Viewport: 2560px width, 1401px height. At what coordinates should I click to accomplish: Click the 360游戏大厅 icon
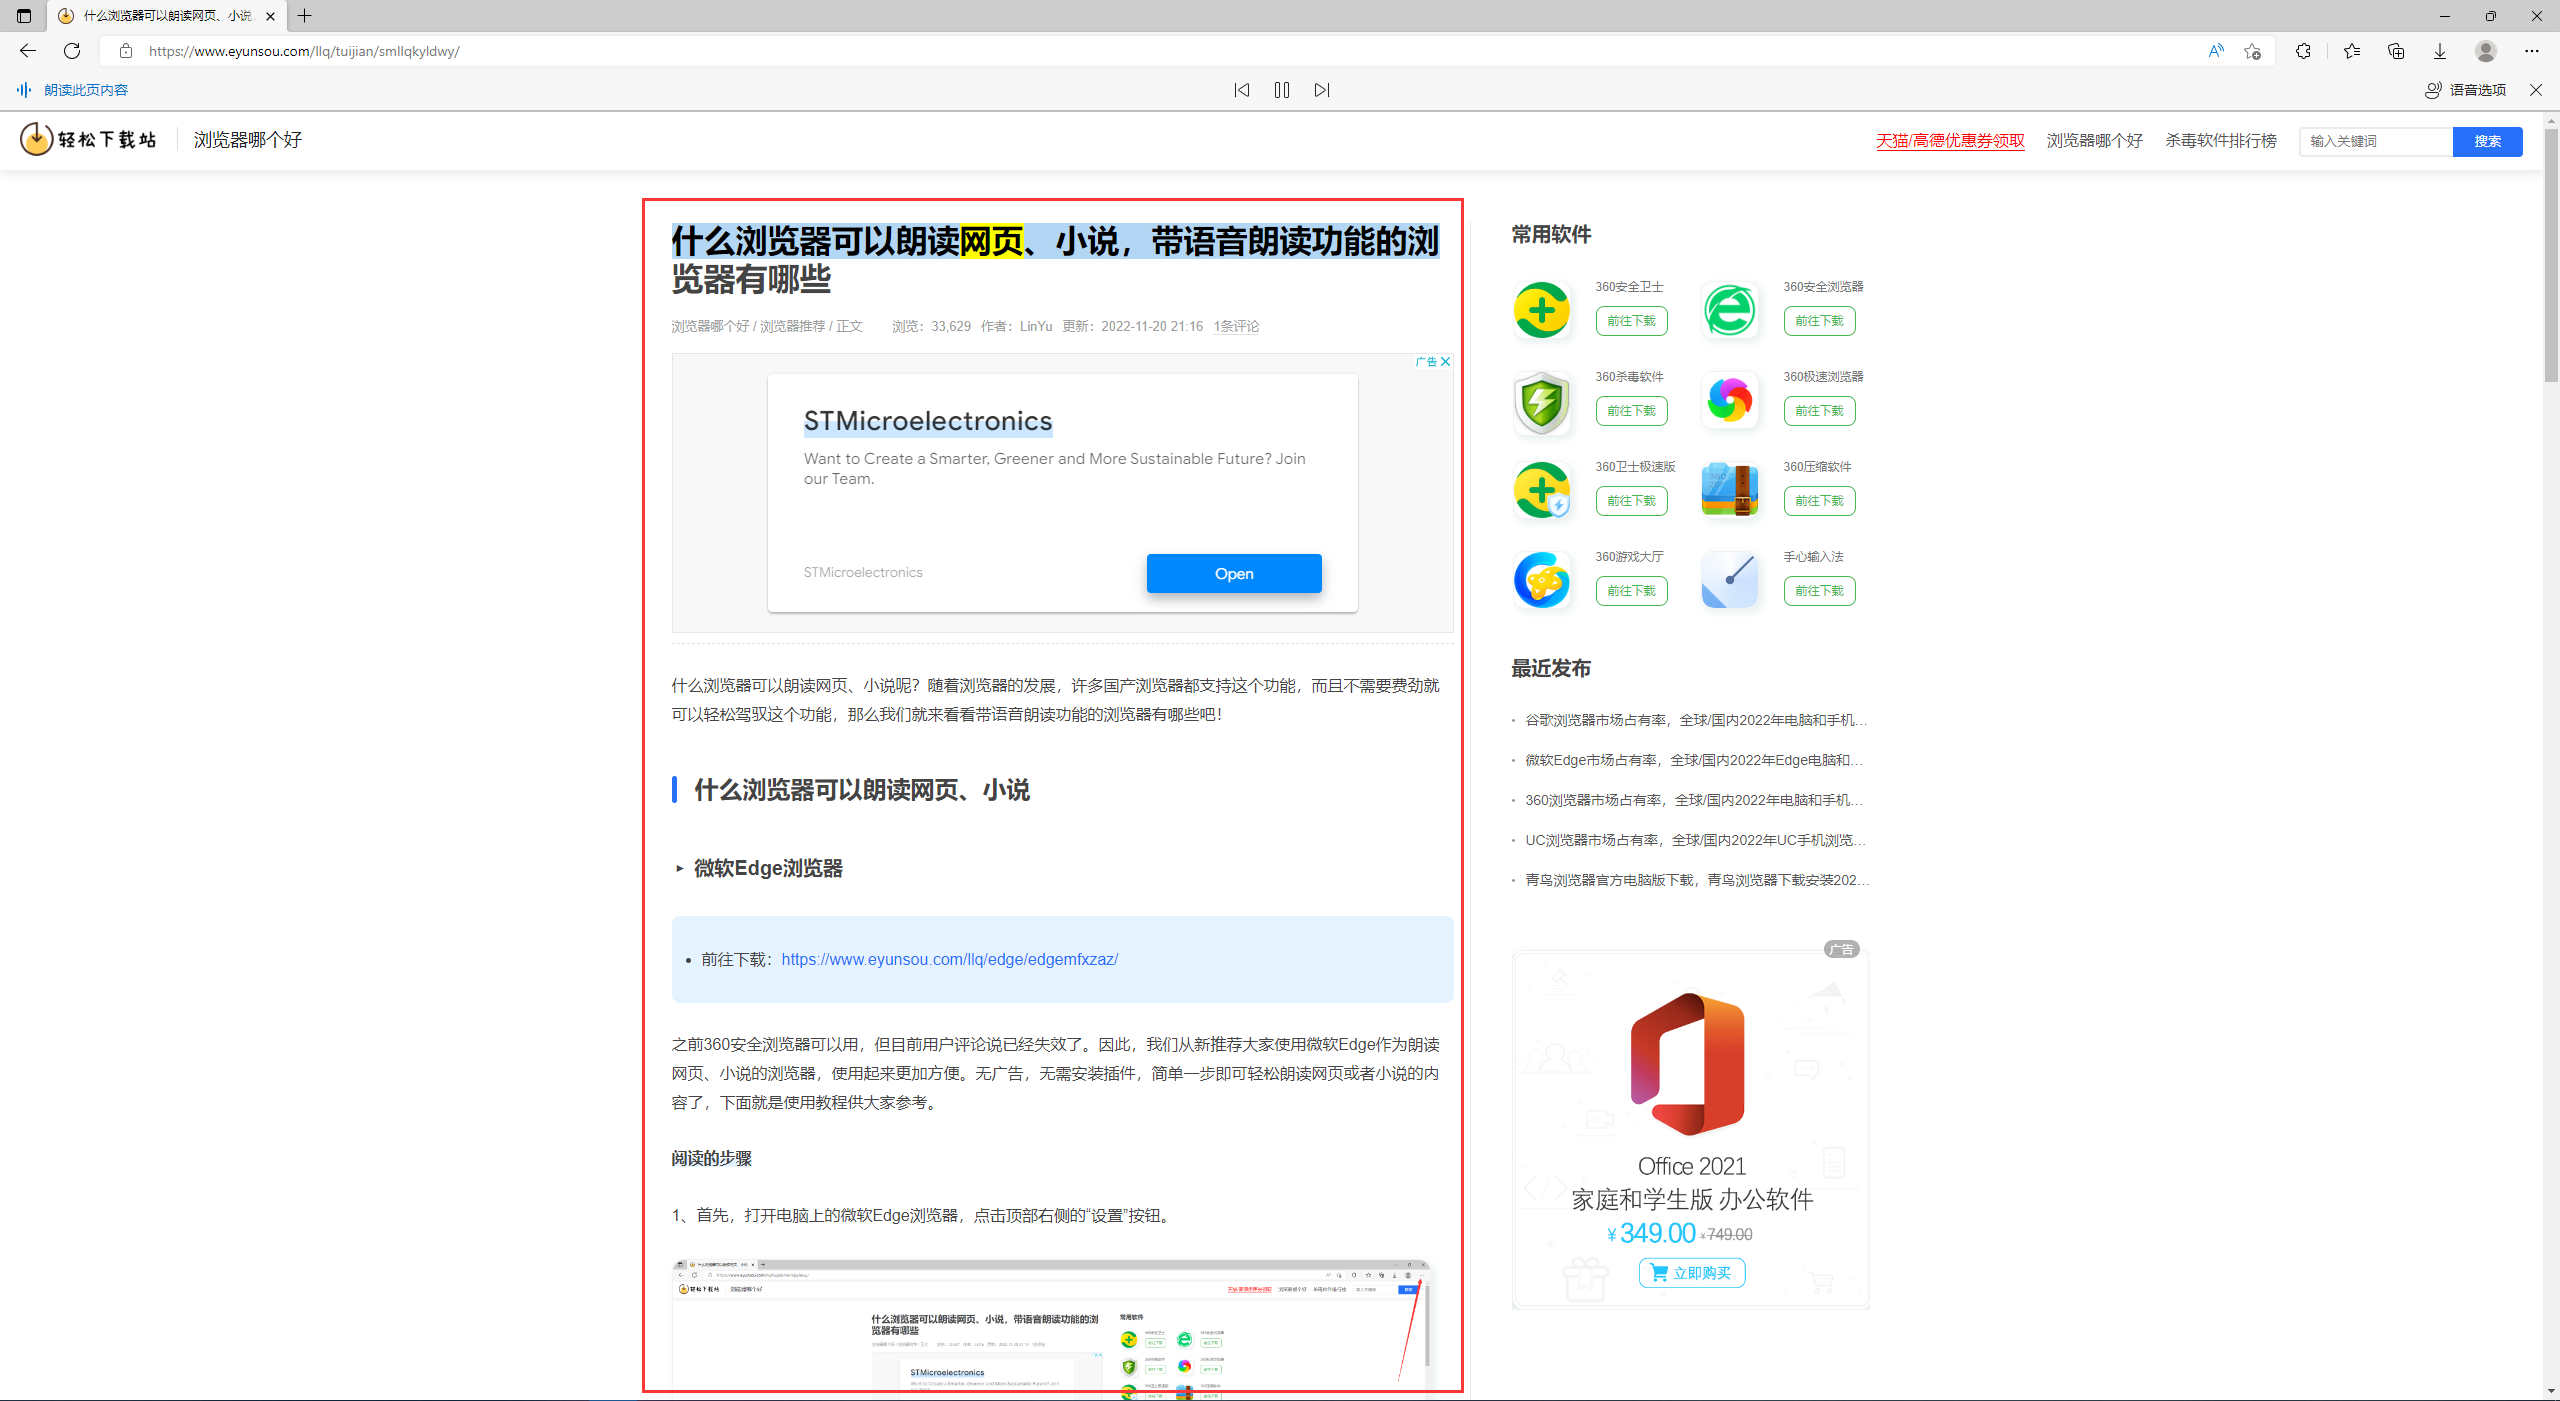[x=1542, y=580]
